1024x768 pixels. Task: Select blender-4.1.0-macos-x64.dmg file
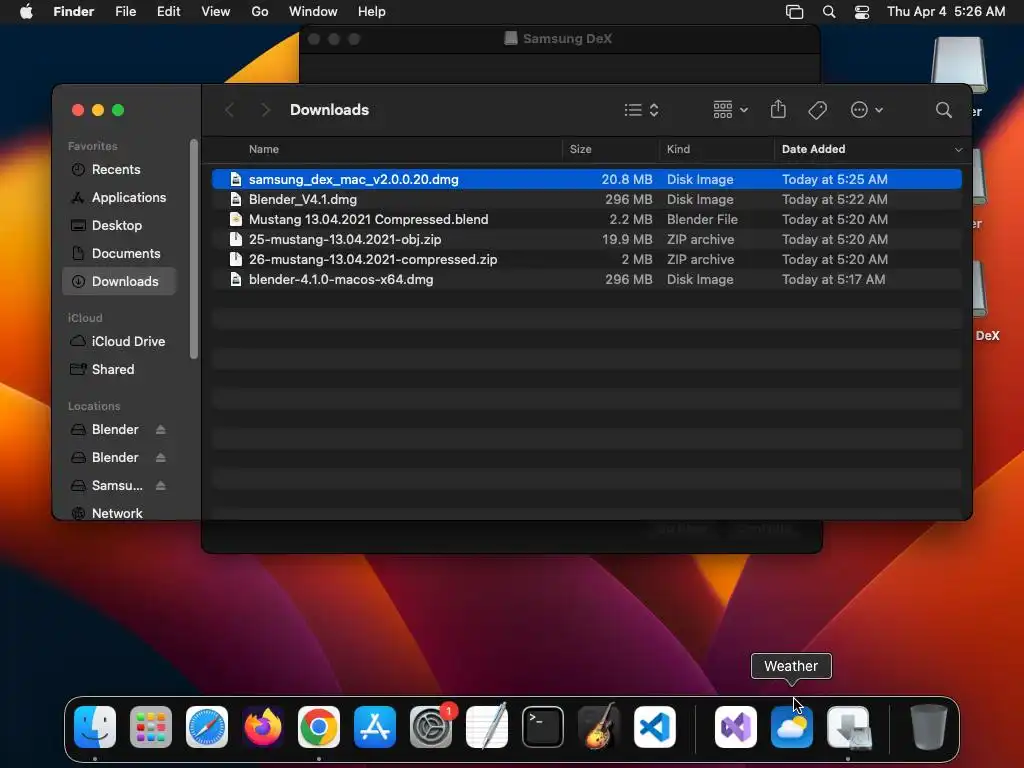[586, 280]
